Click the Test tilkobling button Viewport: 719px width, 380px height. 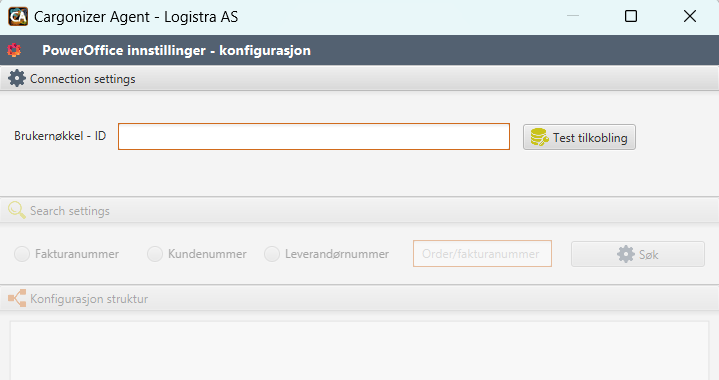coord(579,137)
